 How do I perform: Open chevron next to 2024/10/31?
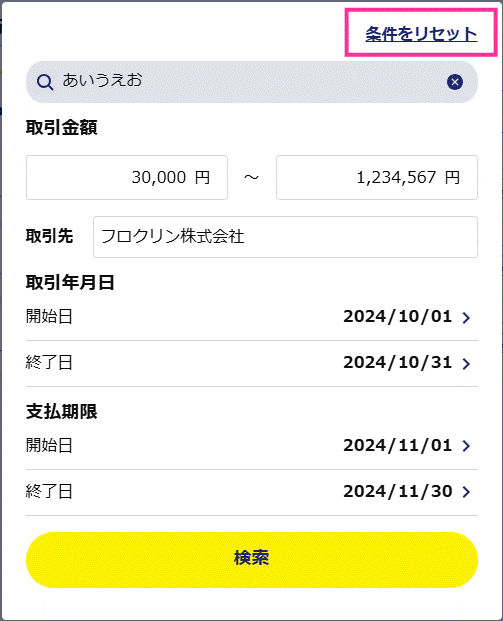click(466, 364)
